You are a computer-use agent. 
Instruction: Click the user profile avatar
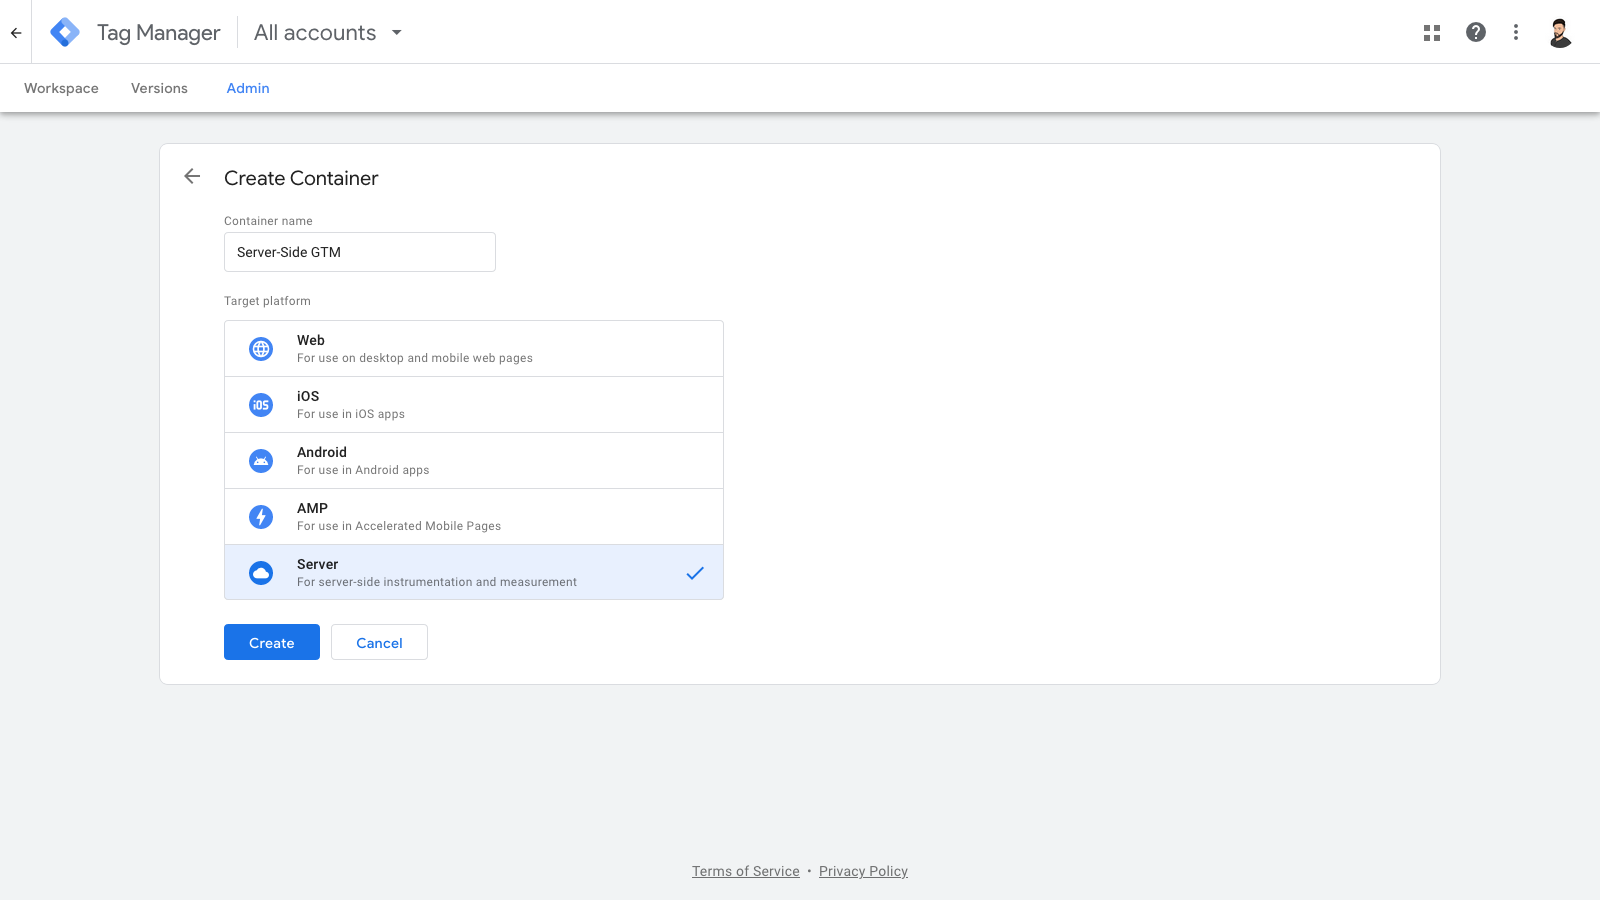[1560, 32]
